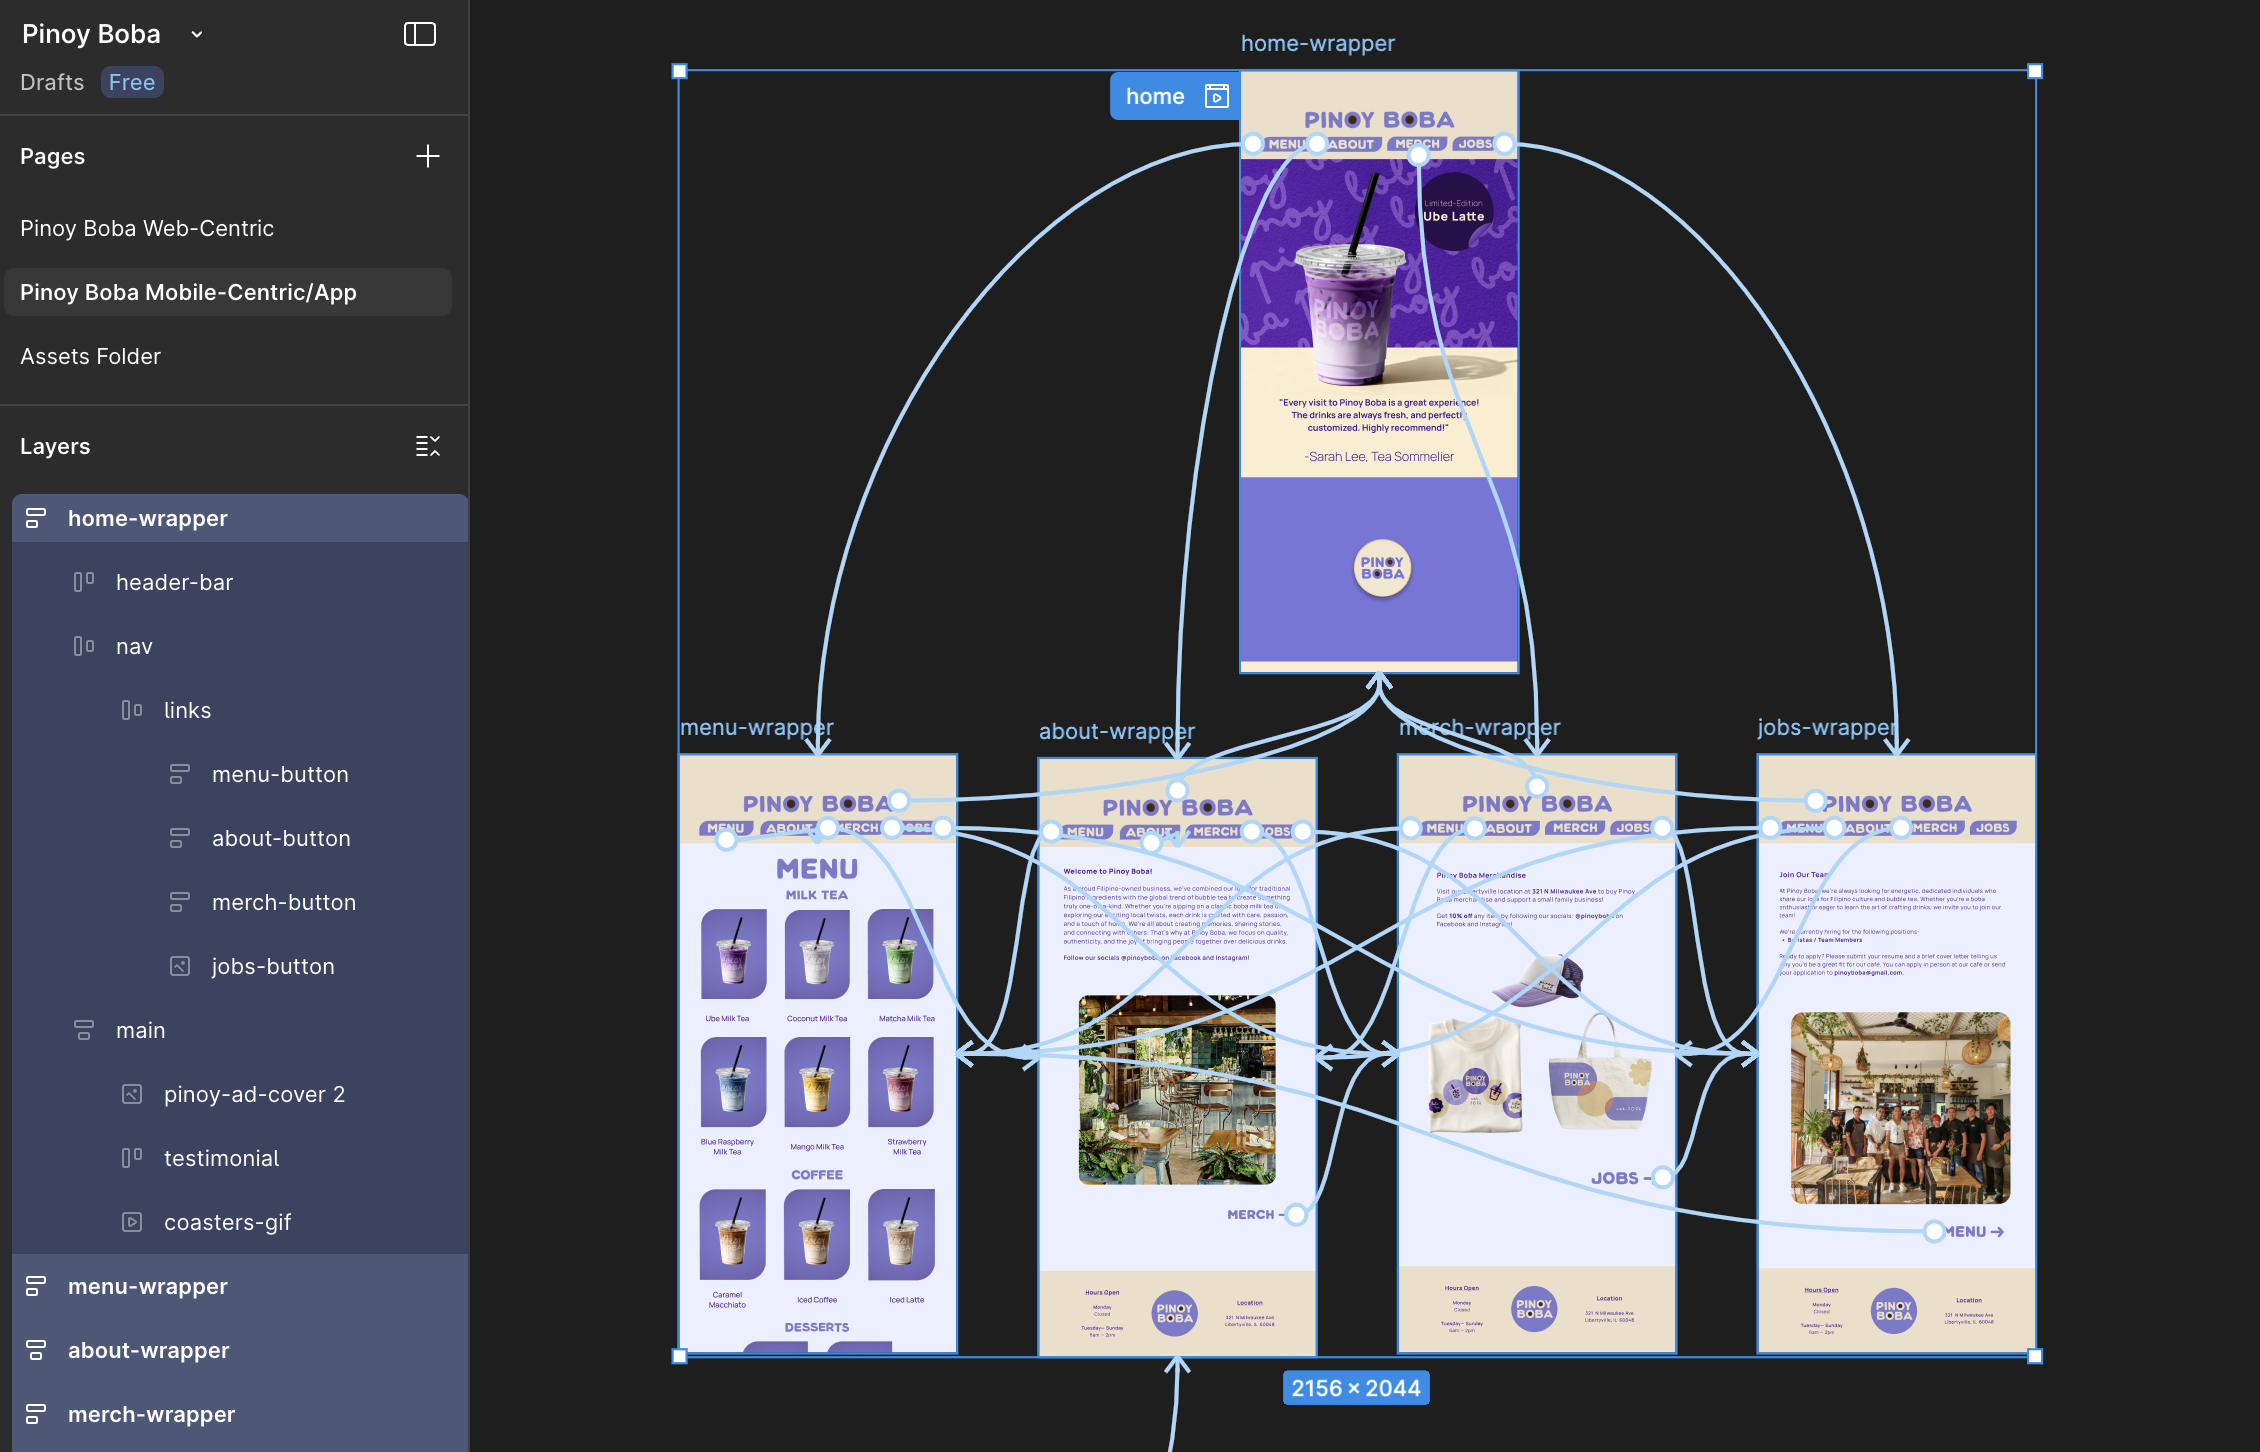
Task: Select Pinoy Boba Mobile-Centric/App page
Action: 188,292
